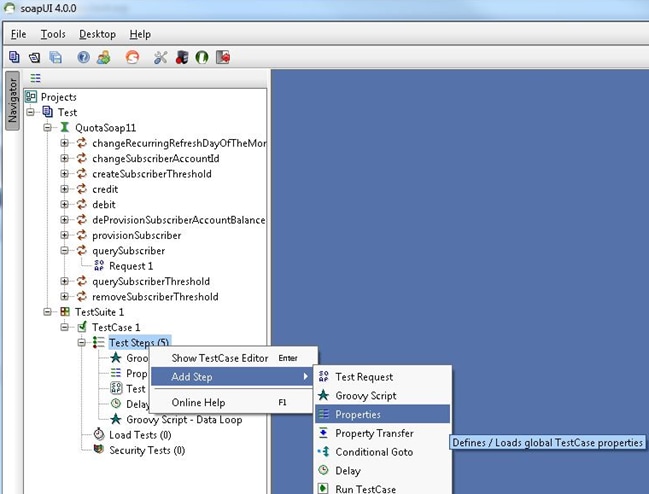Collapse the Test Steps (5) node
Viewport: 649px width, 494px height.
(x=82, y=342)
